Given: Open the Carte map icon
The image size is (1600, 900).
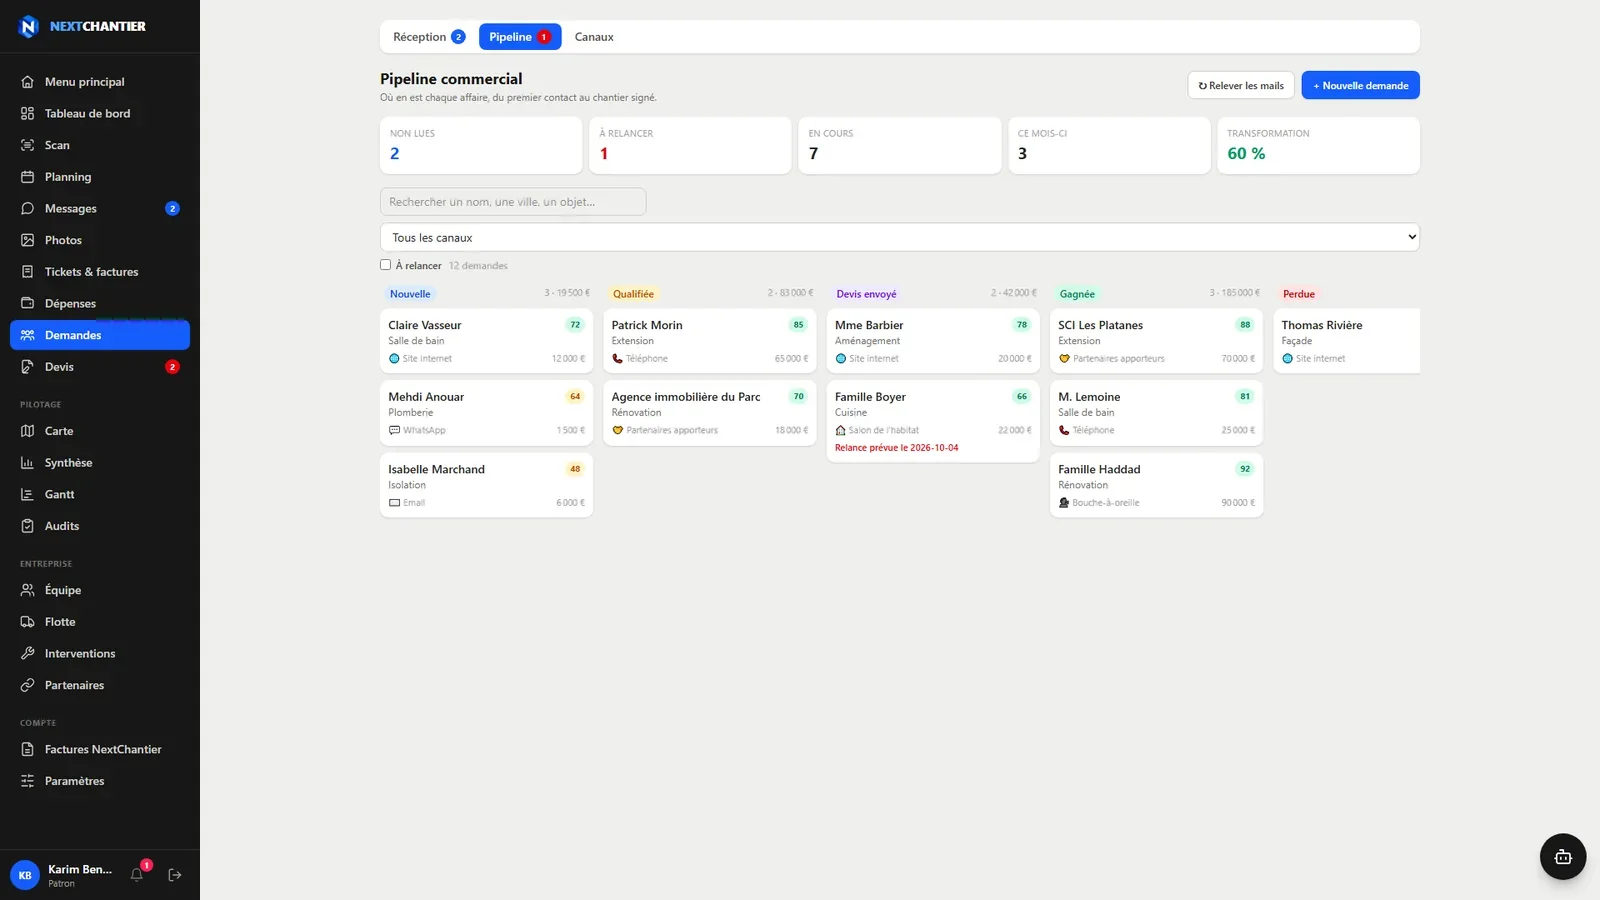Looking at the screenshot, I should [28, 431].
